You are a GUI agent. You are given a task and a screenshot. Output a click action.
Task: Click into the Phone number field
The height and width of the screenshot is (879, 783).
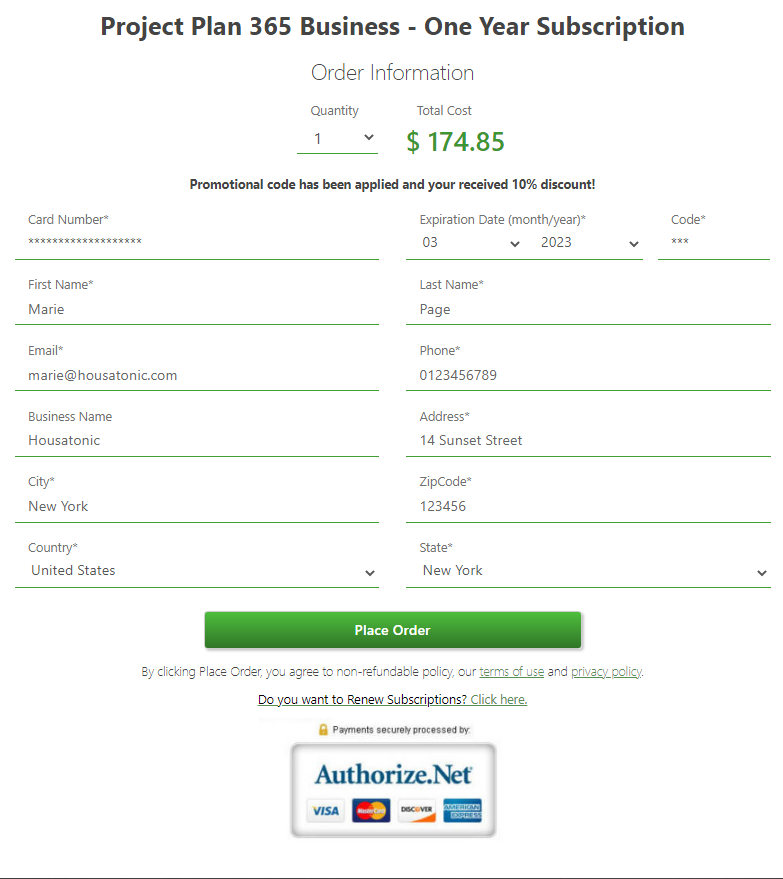pos(588,375)
